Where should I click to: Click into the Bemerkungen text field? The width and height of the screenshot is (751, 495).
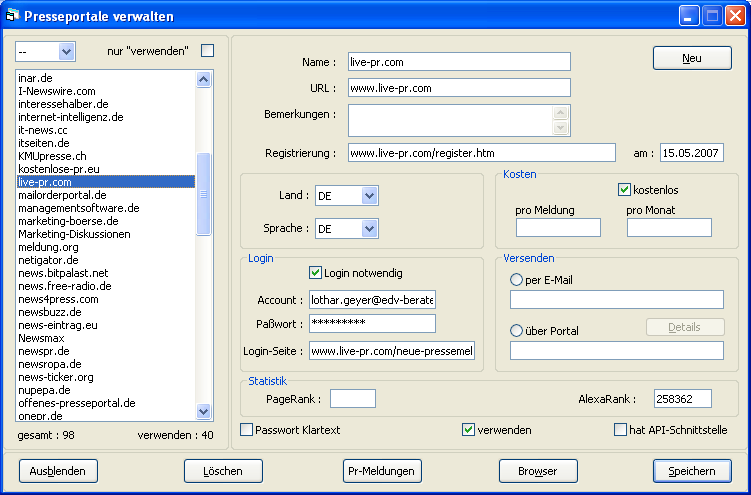coord(450,120)
